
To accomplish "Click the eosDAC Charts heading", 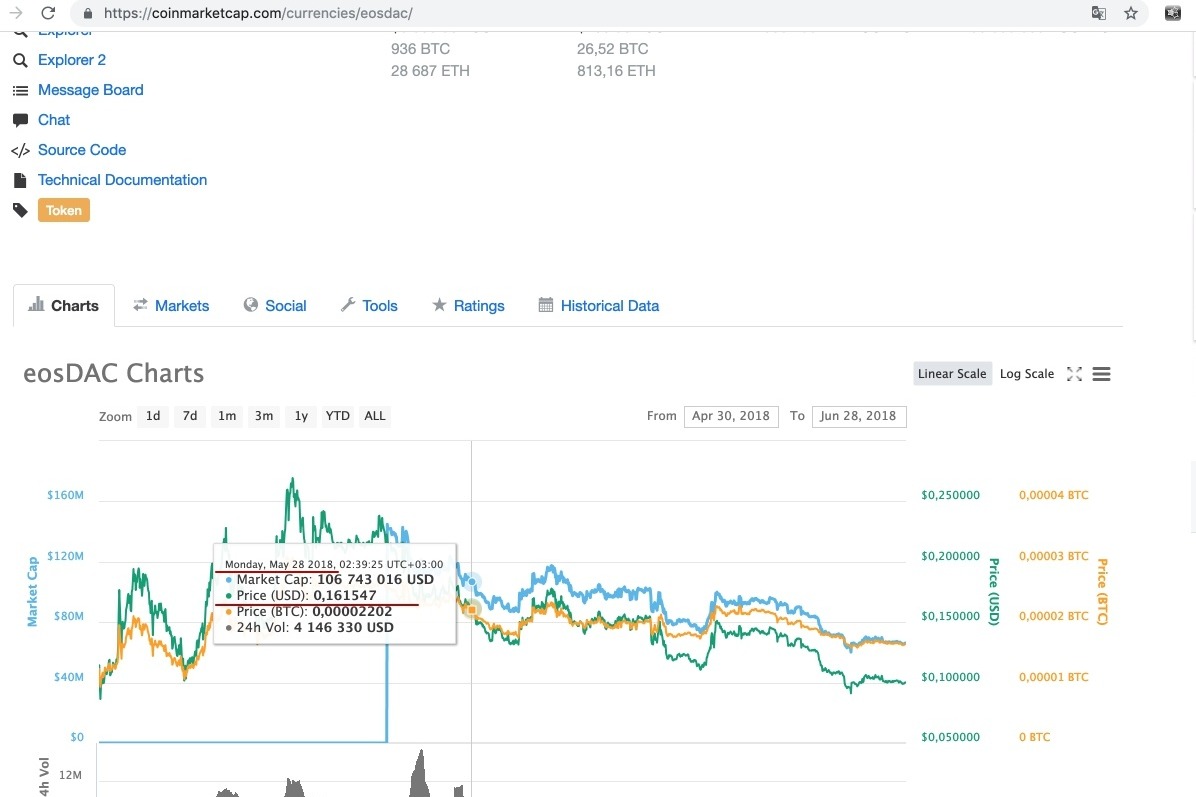I will tap(114, 374).
